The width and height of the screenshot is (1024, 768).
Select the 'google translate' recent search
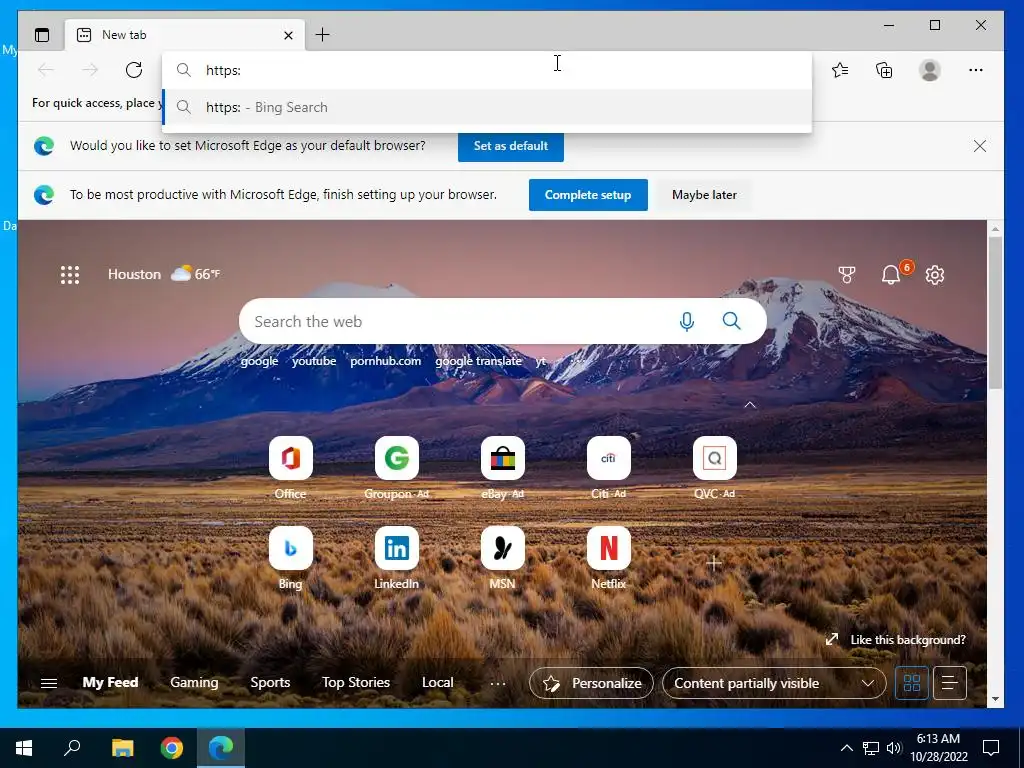[479, 361]
